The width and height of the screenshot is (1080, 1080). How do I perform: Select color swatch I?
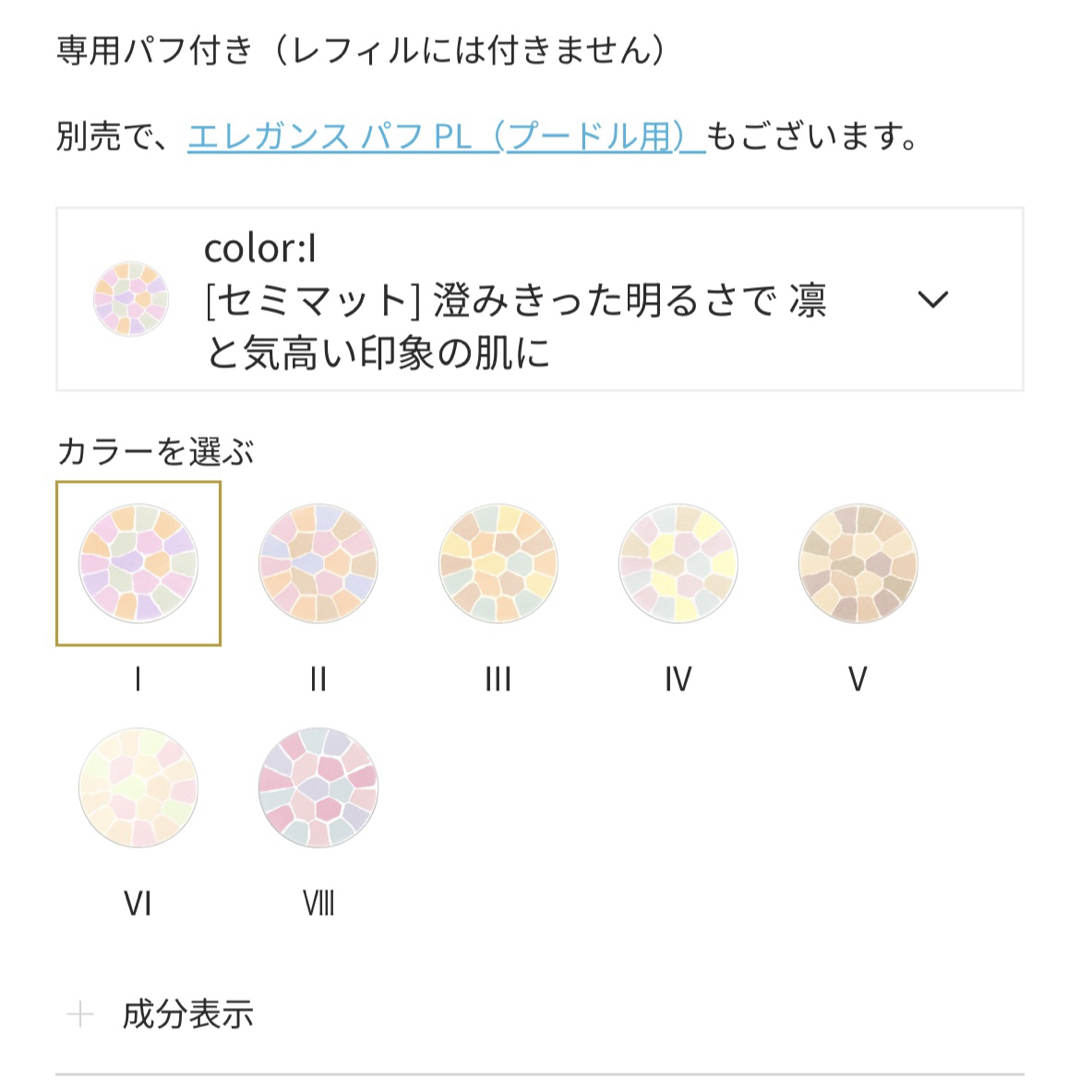point(138,563)
